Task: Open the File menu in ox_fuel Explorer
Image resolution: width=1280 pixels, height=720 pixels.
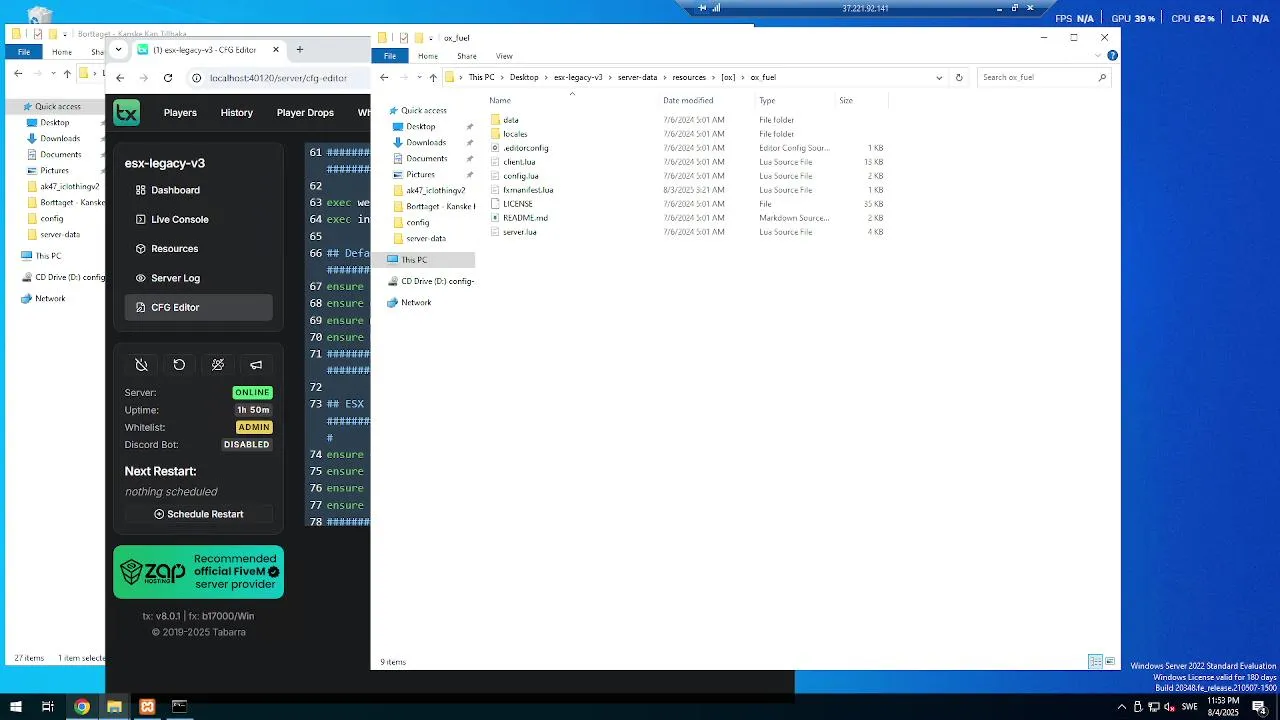Action: (x=390, y=56)
